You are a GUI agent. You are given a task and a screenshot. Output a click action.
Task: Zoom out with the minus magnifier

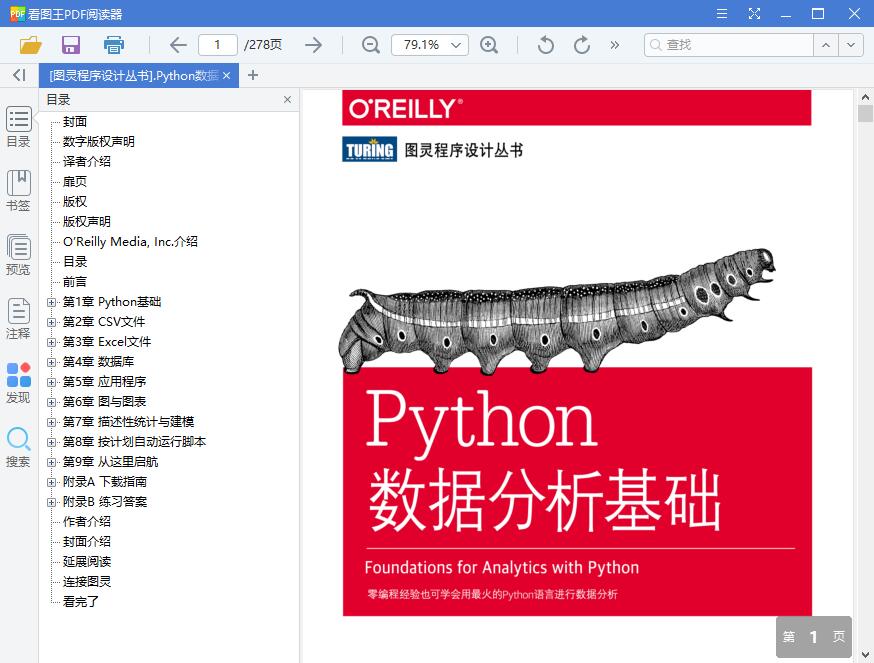371,45
